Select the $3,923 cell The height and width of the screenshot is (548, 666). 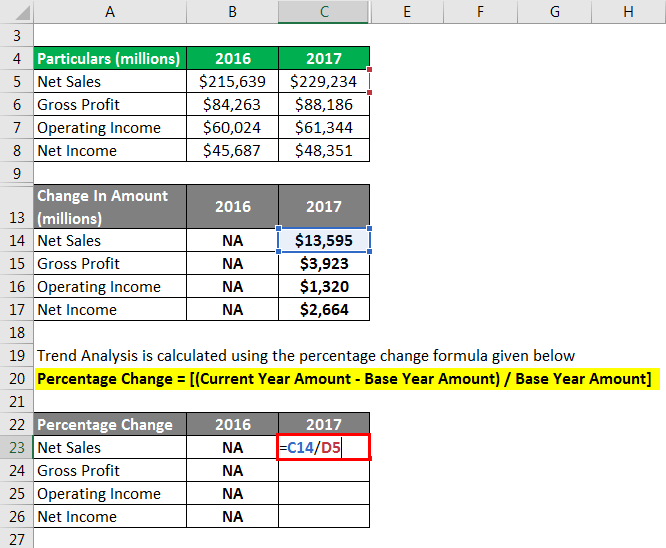324,263
